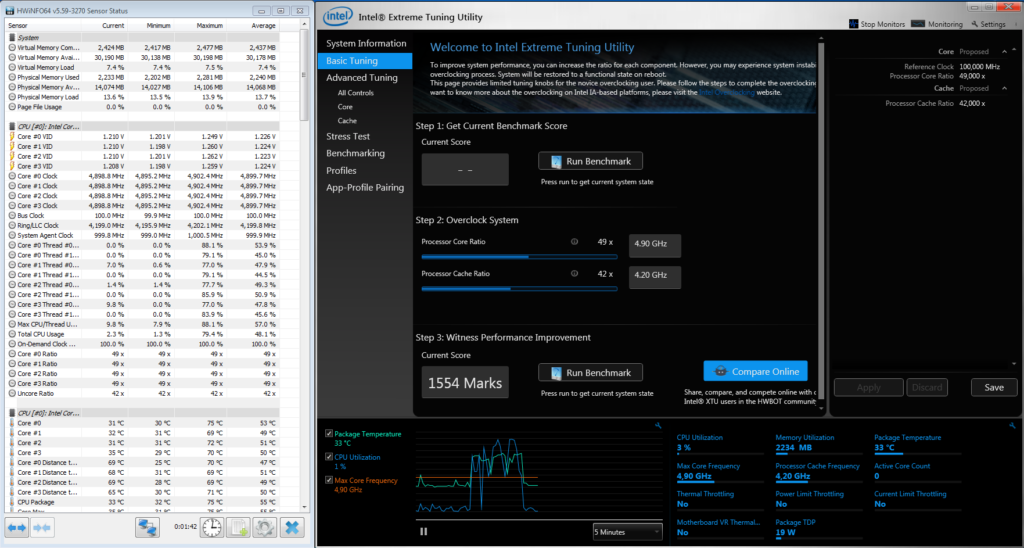Click the System group header icon in HWiNFO
1024x548 pixels.
click(12, 37)
